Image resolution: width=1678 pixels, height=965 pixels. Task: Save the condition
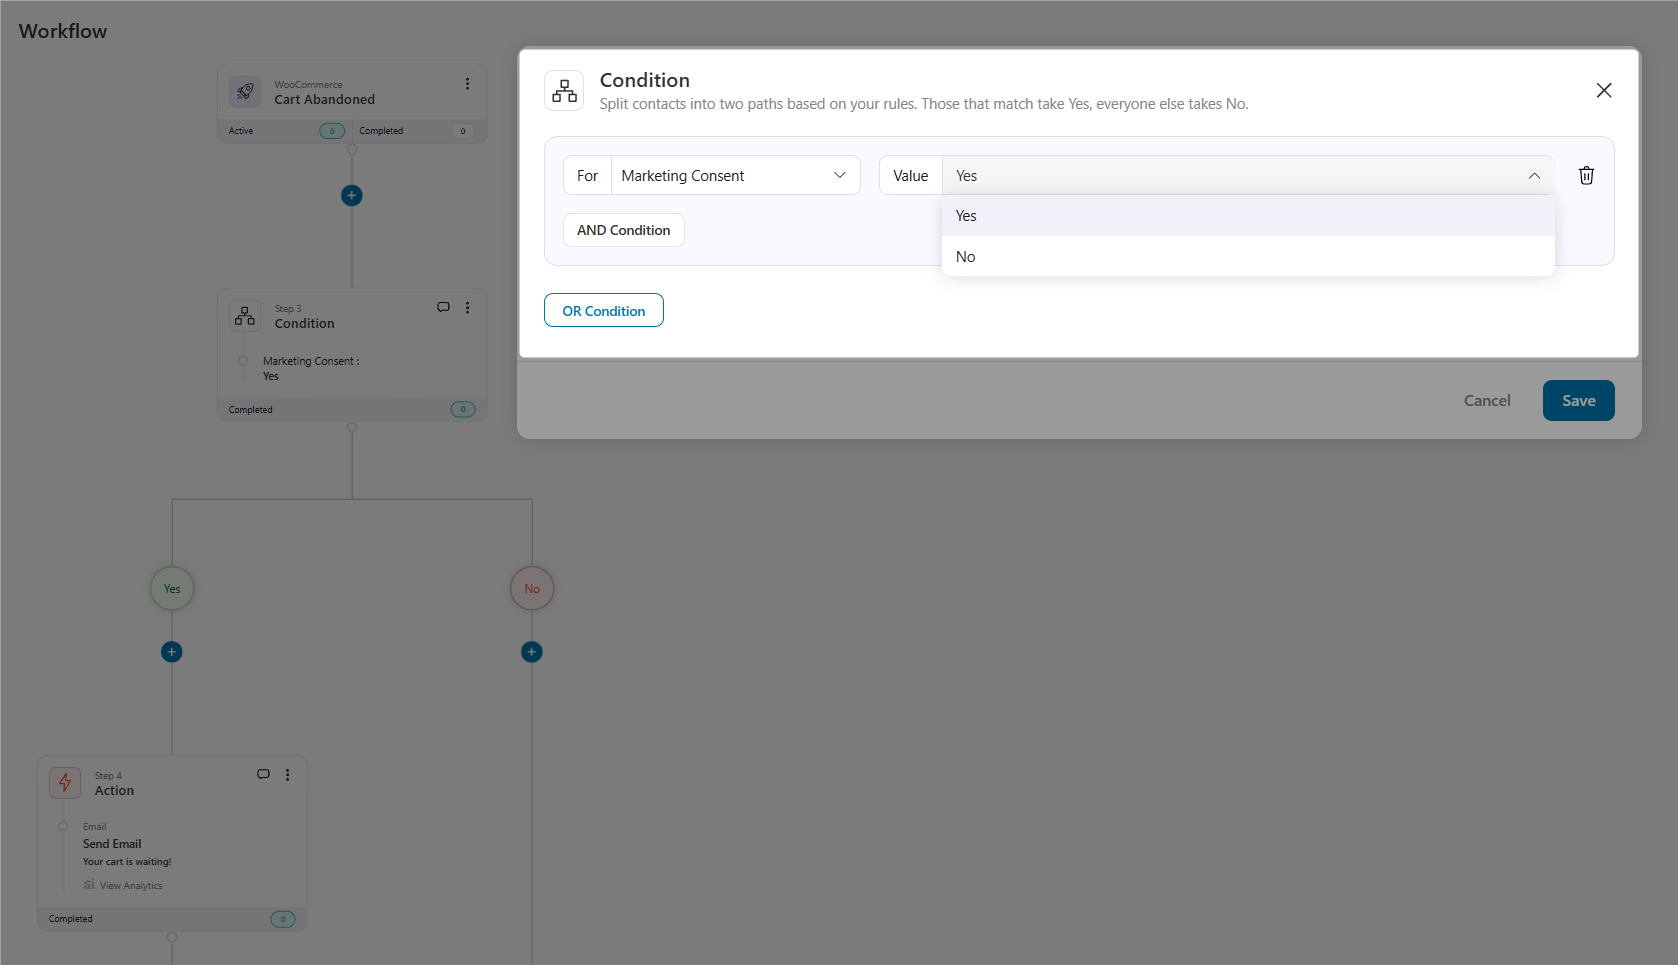(1578, 400)
